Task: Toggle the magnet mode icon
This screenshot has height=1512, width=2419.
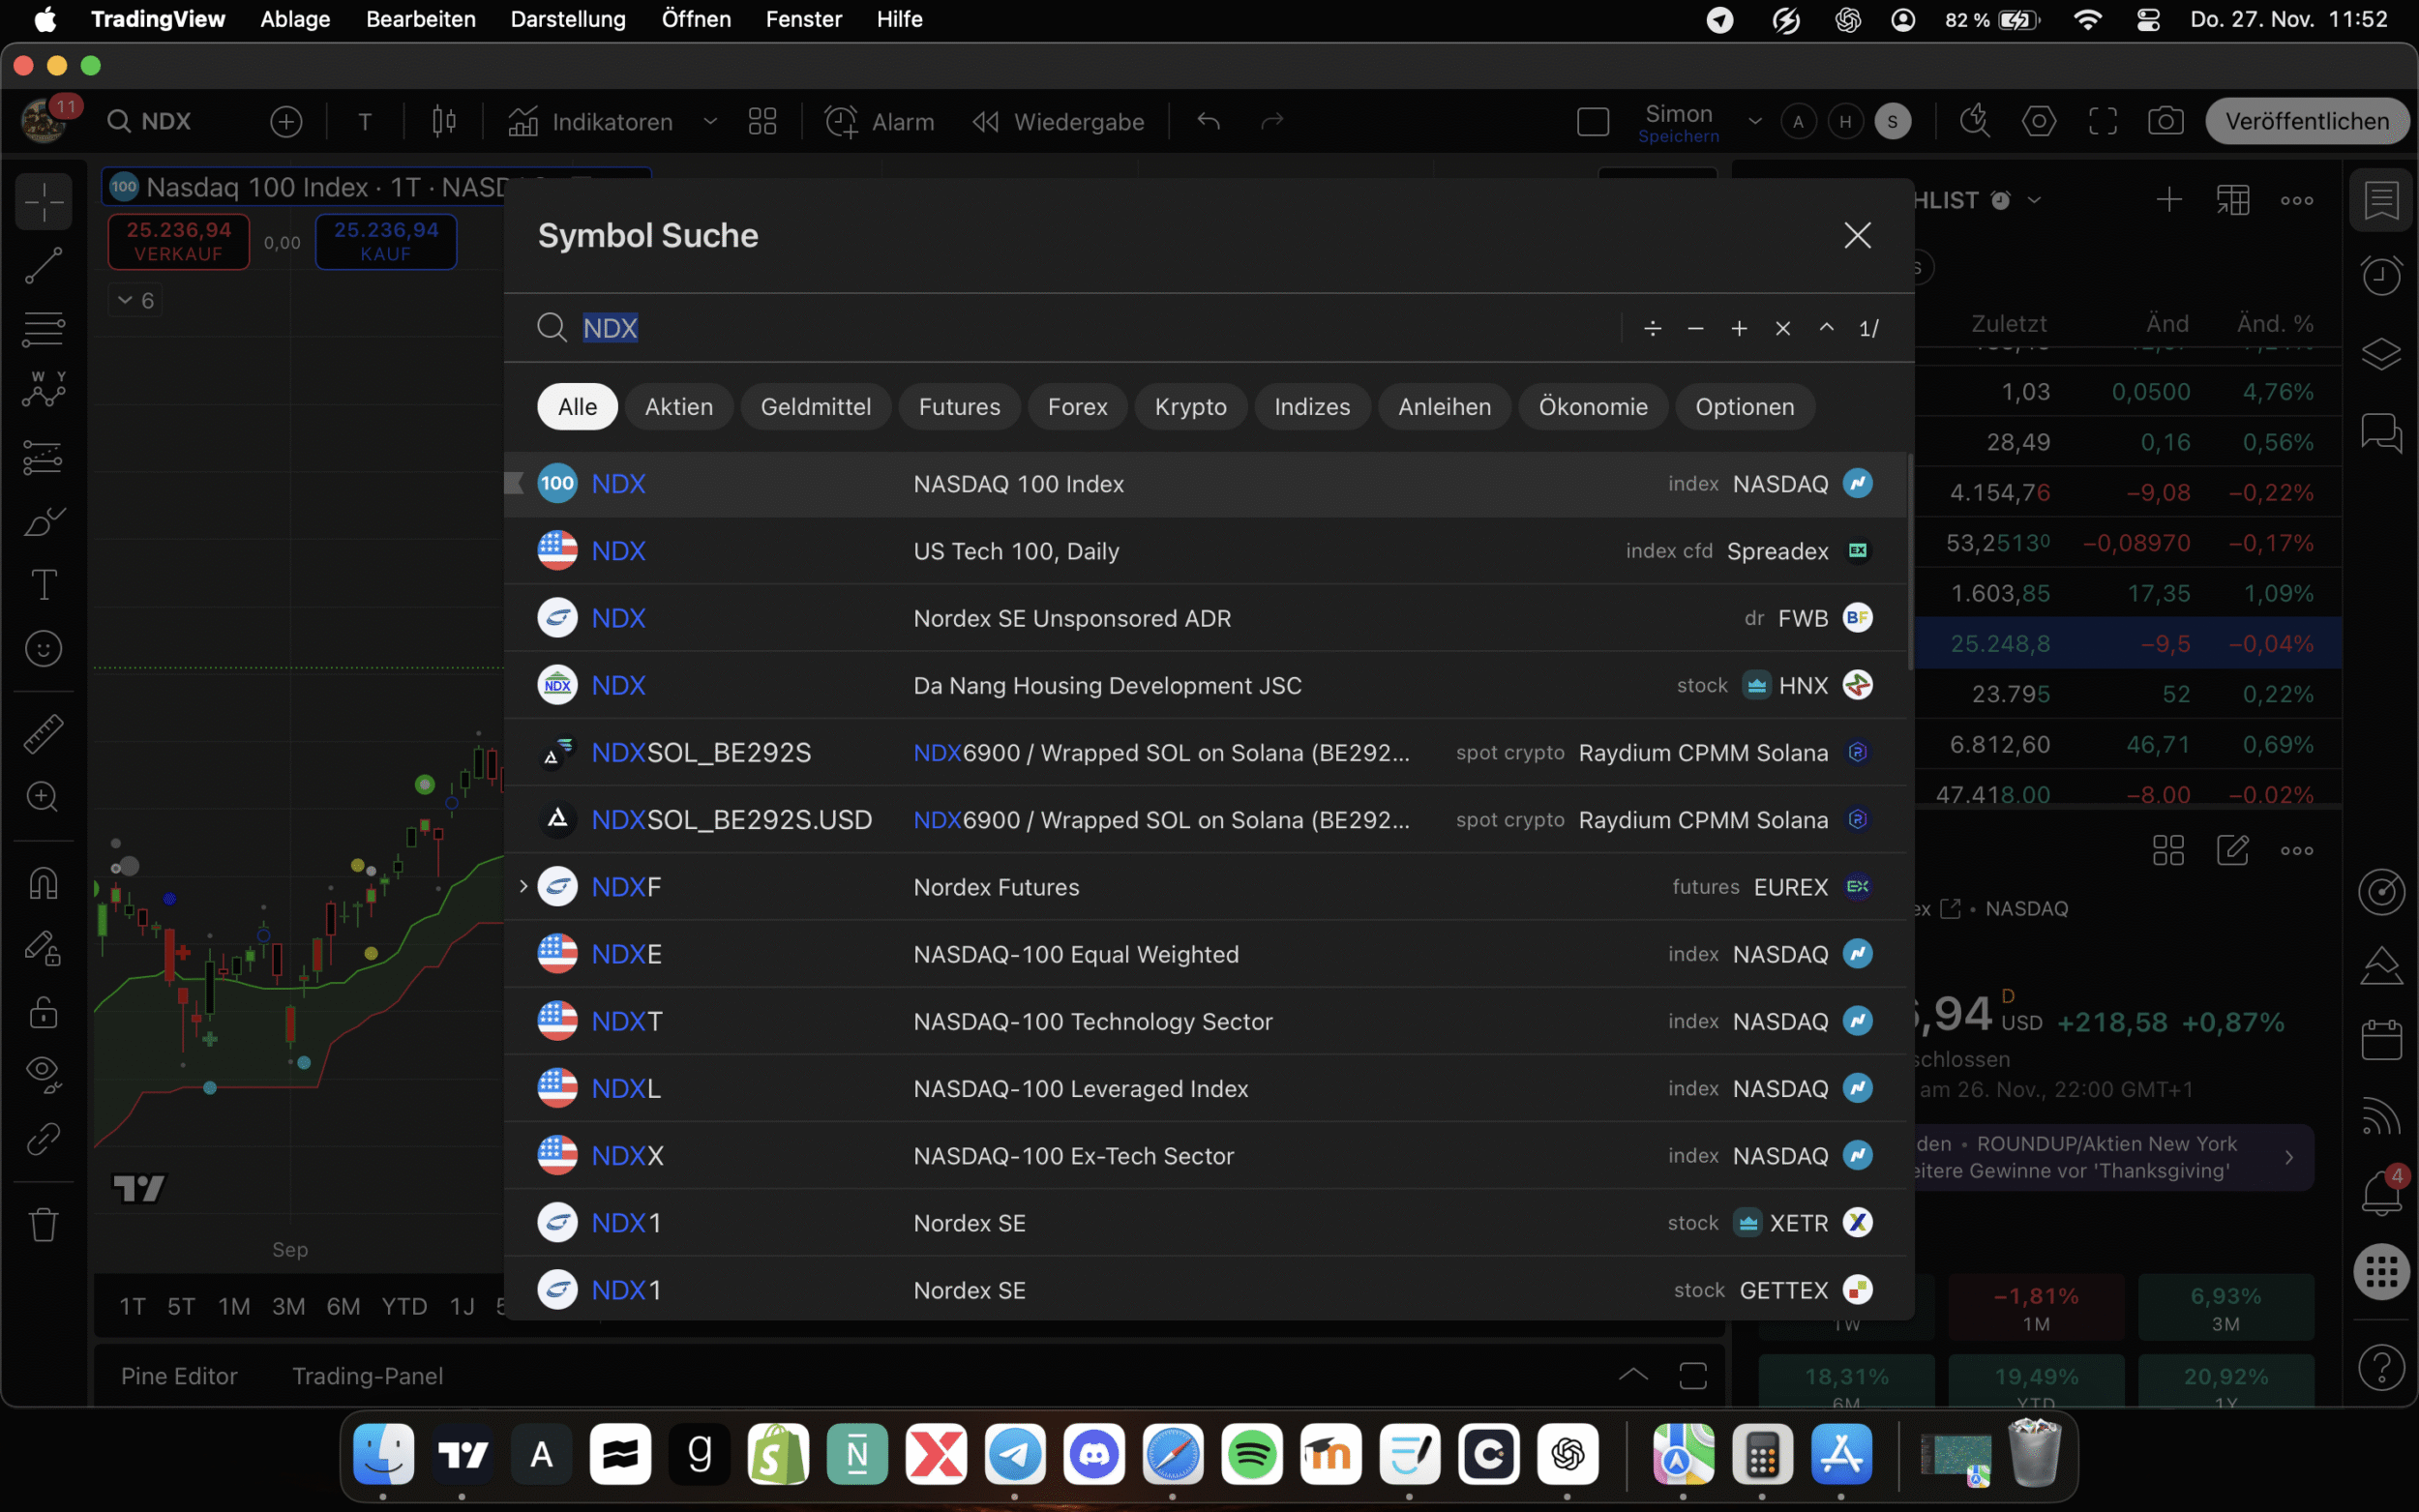Action: pyautogui.click(x=43, y=883)
